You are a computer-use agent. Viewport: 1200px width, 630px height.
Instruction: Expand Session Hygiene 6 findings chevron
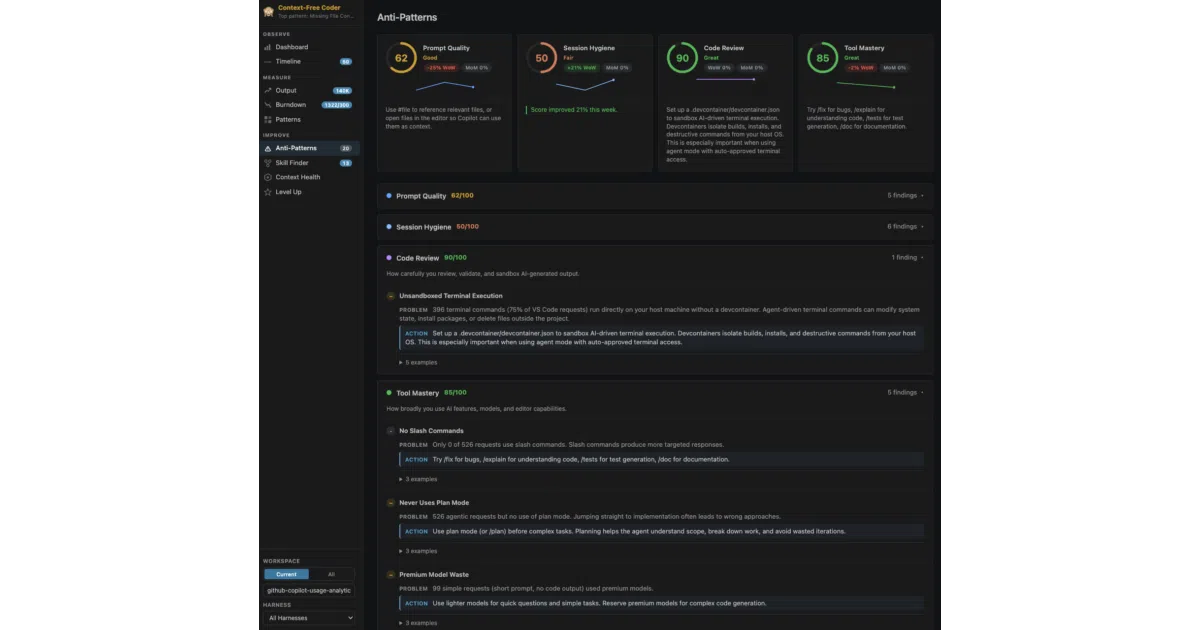[x=922, y=227]
